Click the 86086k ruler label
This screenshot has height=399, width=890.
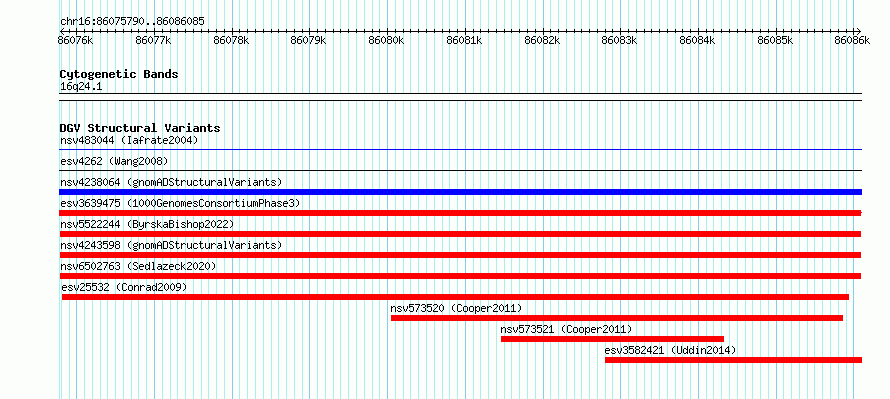(x=852, y=40)
